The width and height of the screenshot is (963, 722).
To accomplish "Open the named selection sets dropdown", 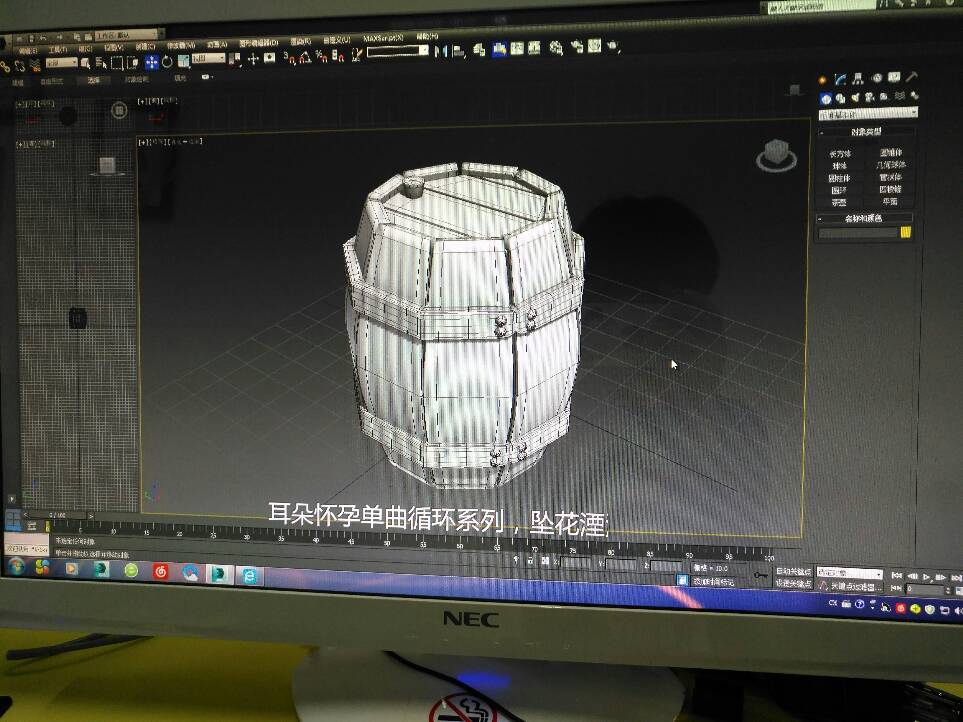I will (397, 52).
